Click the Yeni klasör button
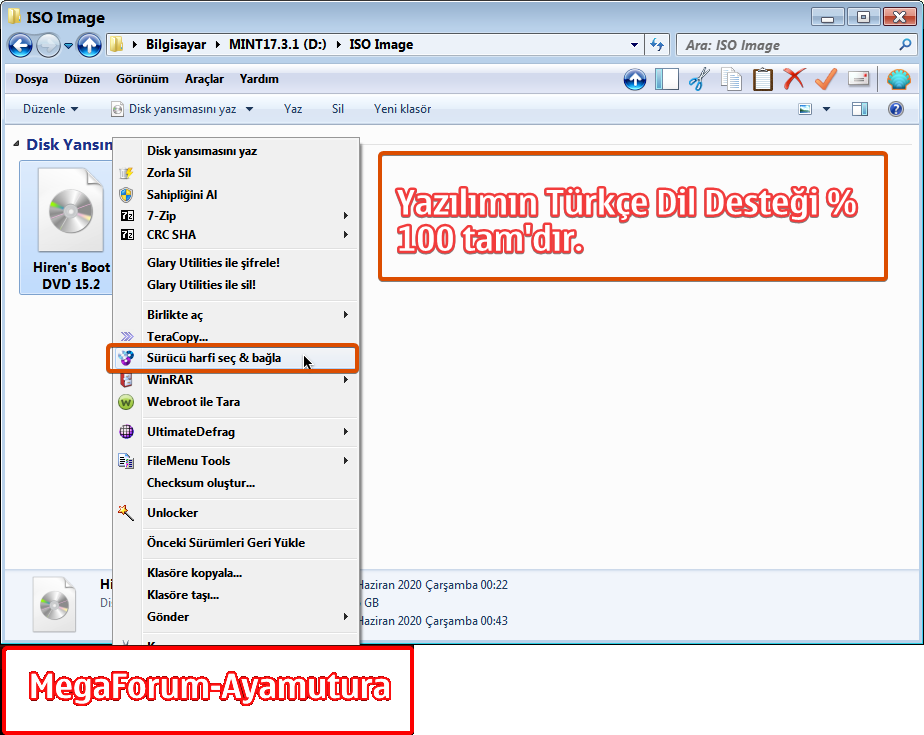Screen dimensions: 924x735 pyautogui.click(x=402, y=109)
